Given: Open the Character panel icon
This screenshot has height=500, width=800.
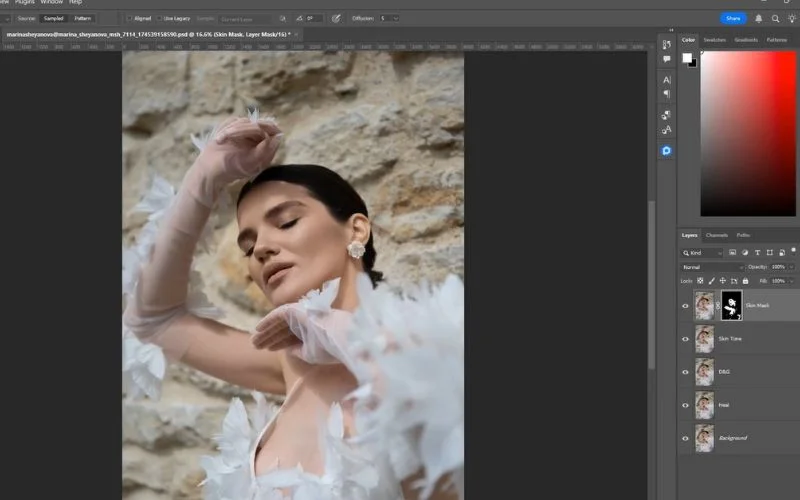Looking at the screenshot, I should pyautogui.click(x=667, y=80).
